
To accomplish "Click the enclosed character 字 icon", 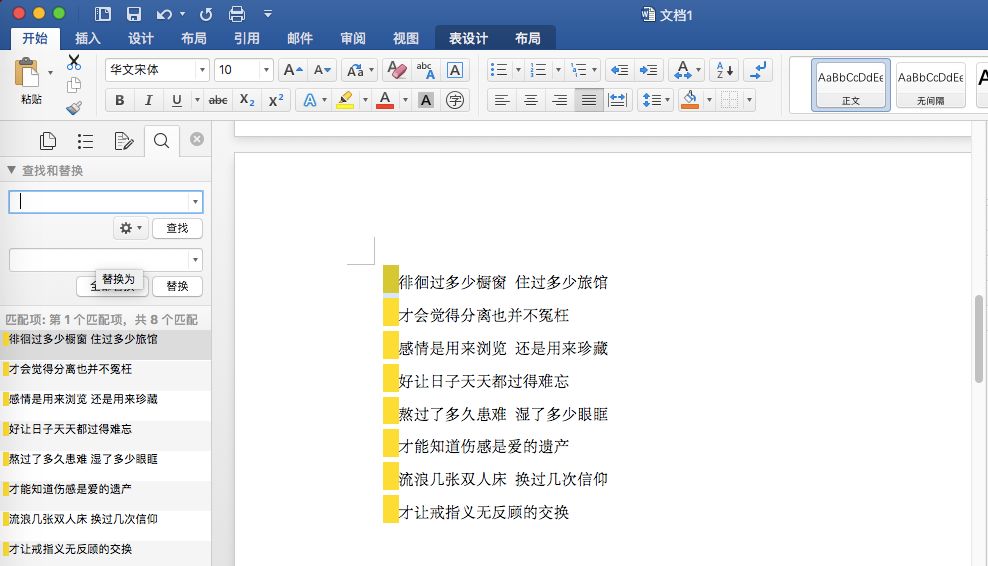I will pyautogui.click(x=454, y=100).
